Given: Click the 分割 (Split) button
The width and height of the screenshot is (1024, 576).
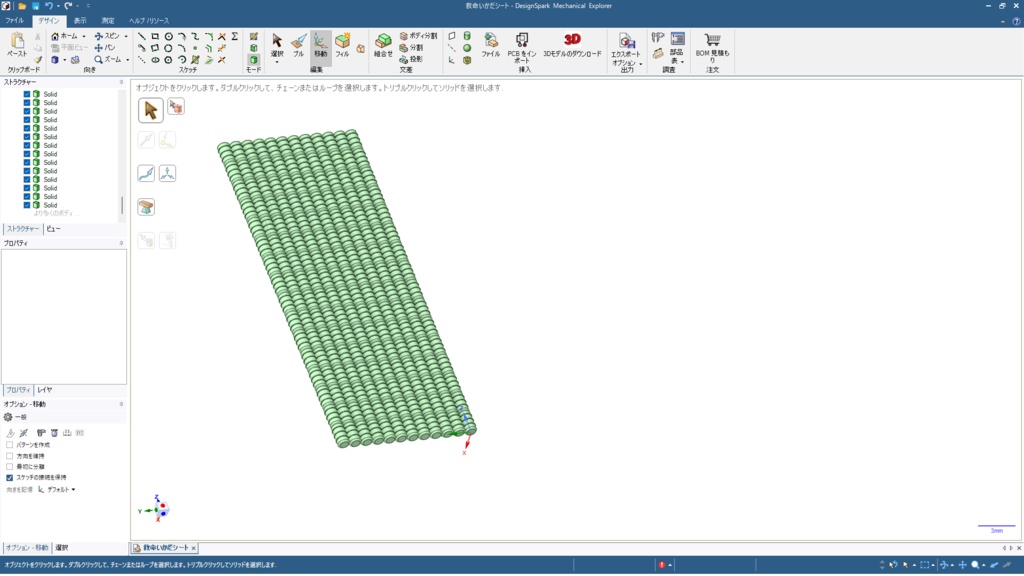Looking at the screenshot, I should (411, 48).
